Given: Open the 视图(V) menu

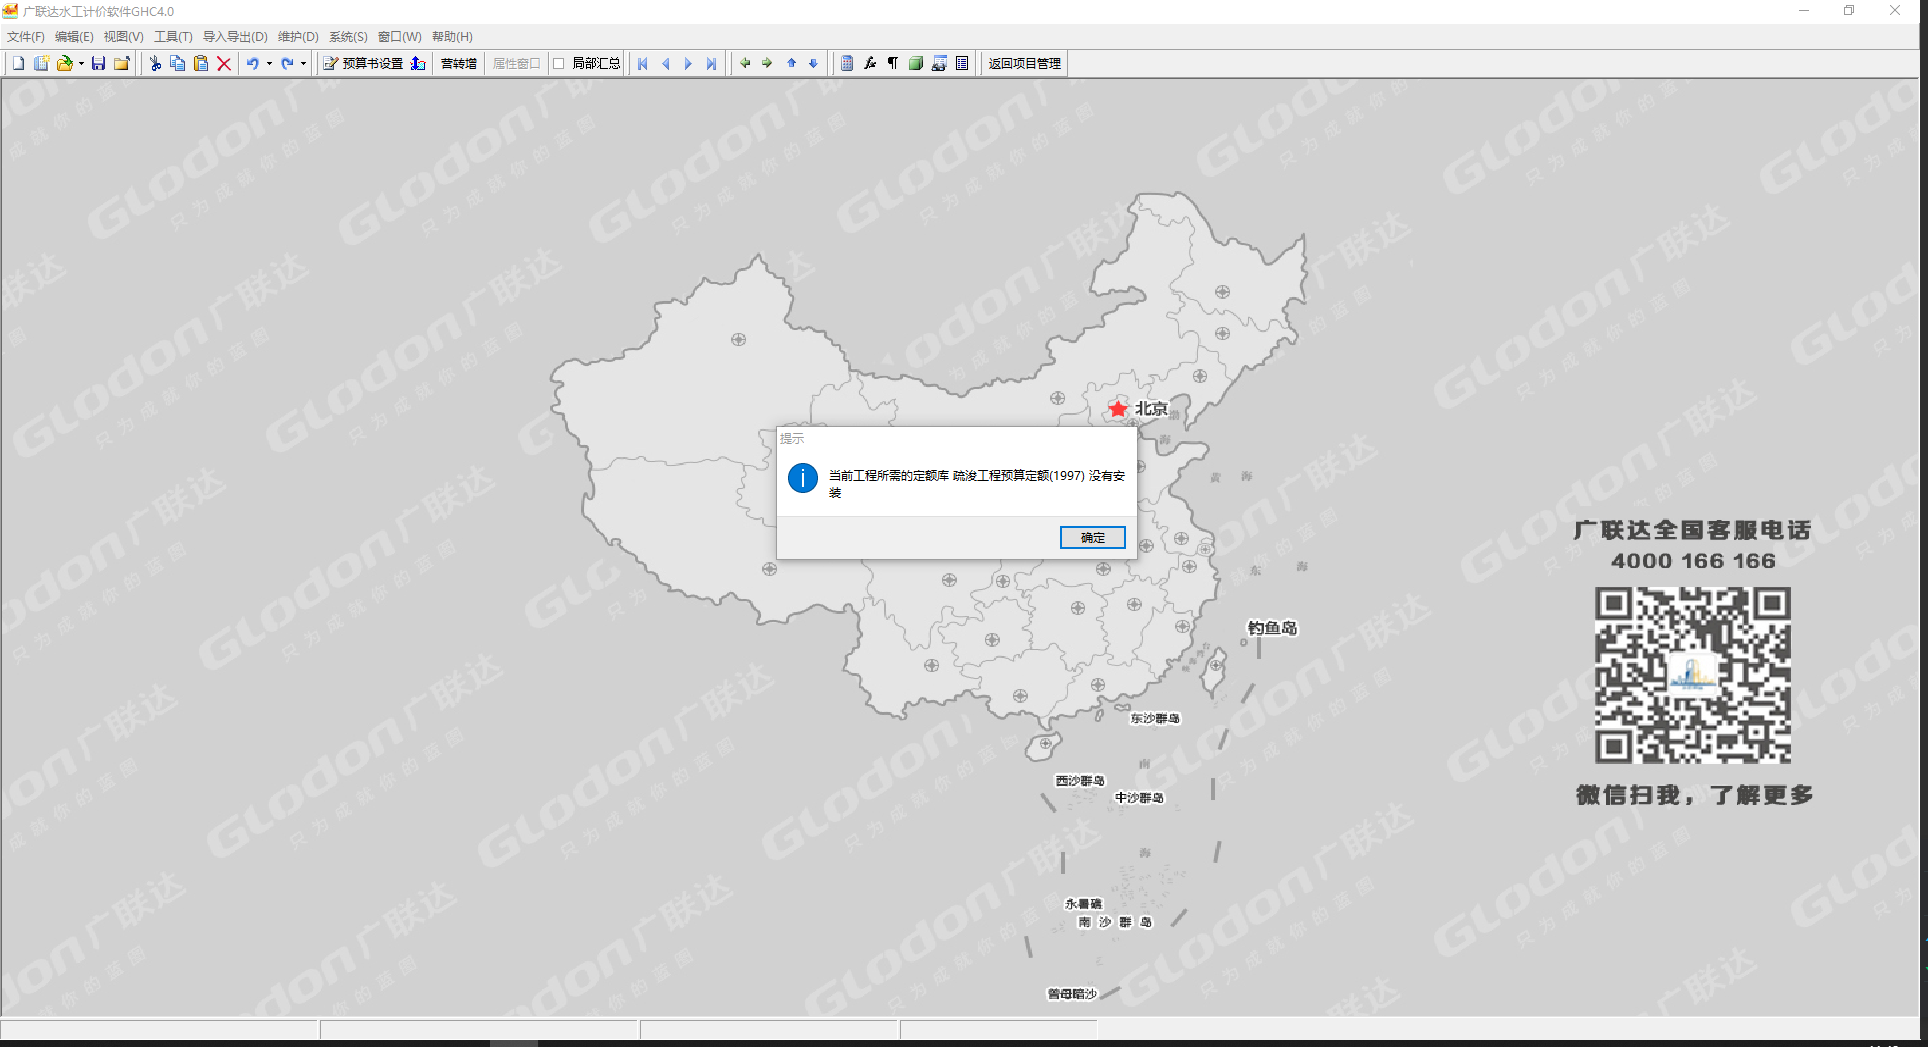Looking at the screenshot, I should (124, 37).
